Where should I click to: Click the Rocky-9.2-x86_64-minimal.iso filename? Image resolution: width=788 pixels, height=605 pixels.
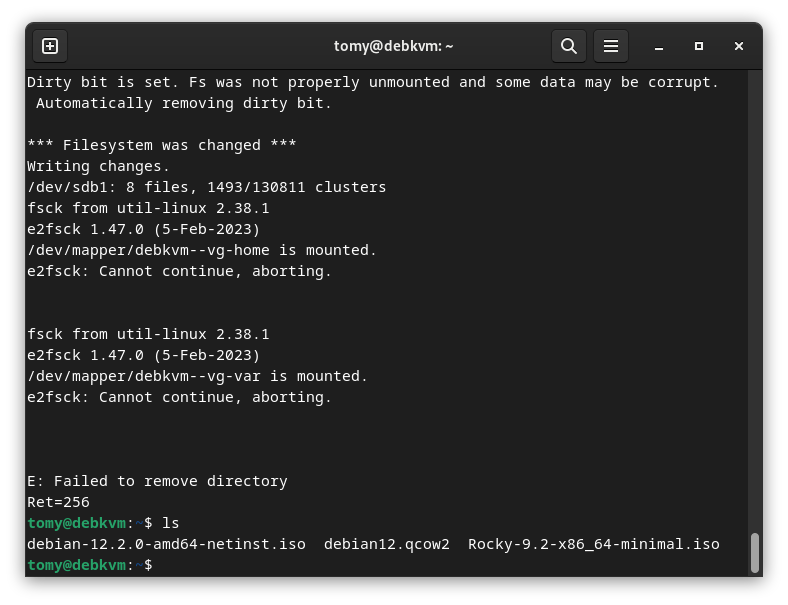(593, 544)
